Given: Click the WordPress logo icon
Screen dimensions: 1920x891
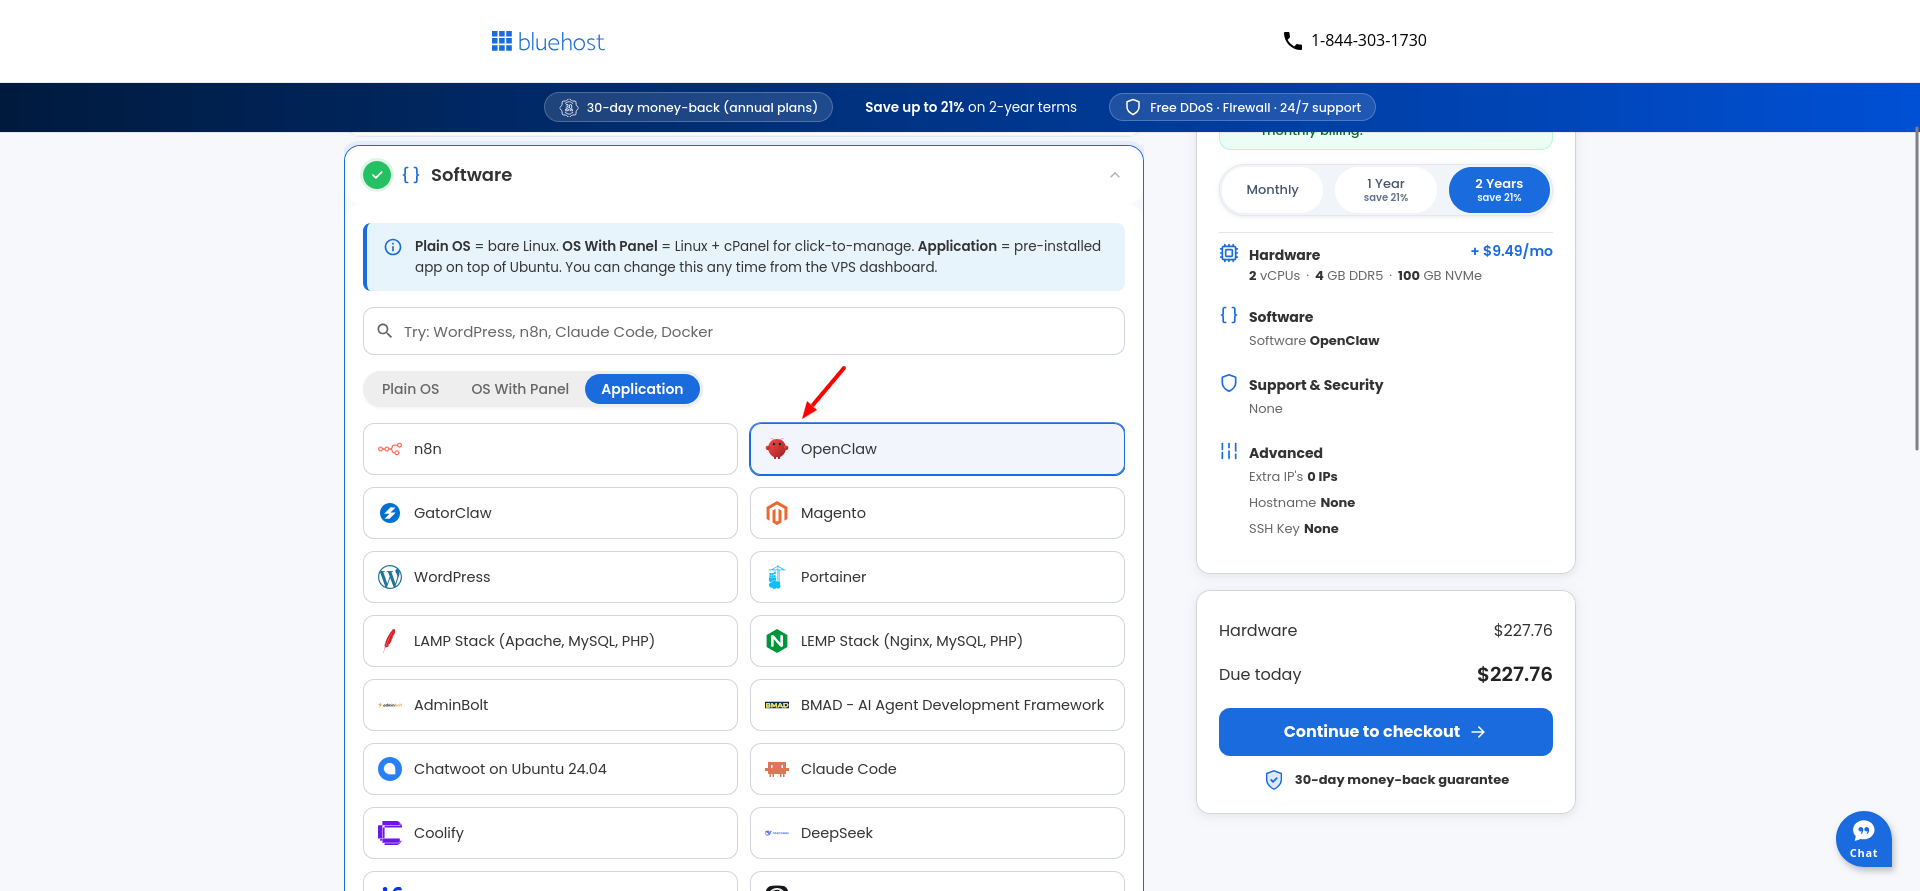Looking at the screenshot, I should (x=390, y=577).
